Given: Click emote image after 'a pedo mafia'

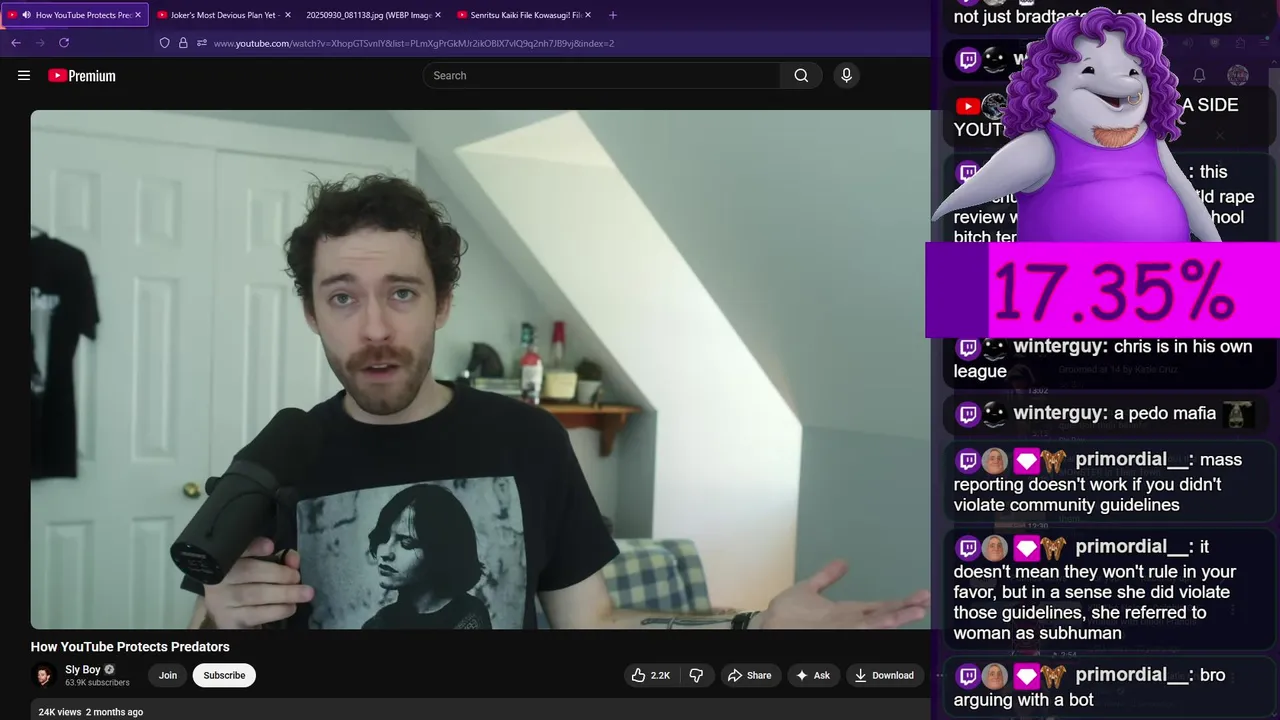Looking at the screenshot, I should coord(1239,414).
